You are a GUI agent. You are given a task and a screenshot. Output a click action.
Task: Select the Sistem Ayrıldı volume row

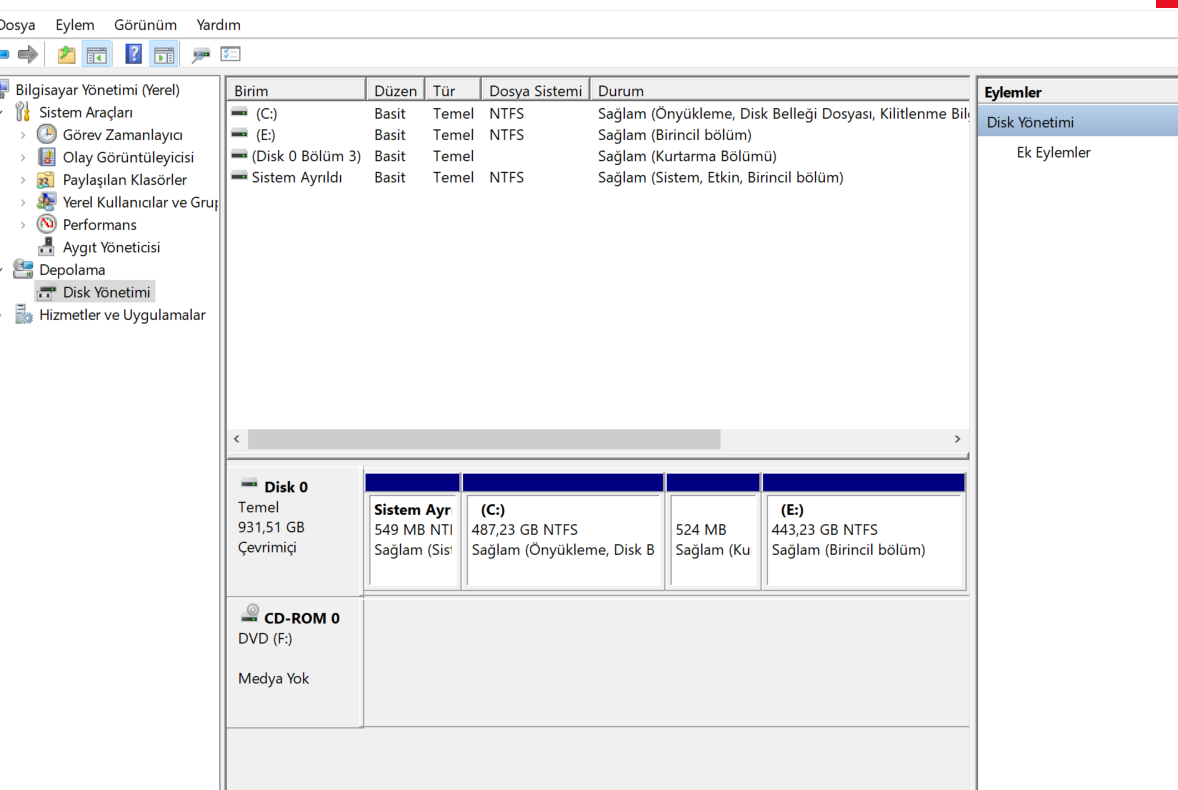(296, 177)
